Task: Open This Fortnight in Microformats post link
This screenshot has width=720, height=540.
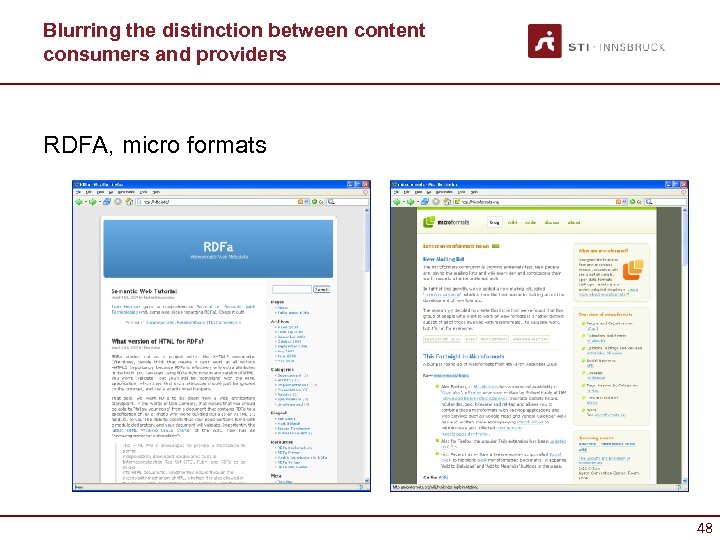Action: click(463, 356)
